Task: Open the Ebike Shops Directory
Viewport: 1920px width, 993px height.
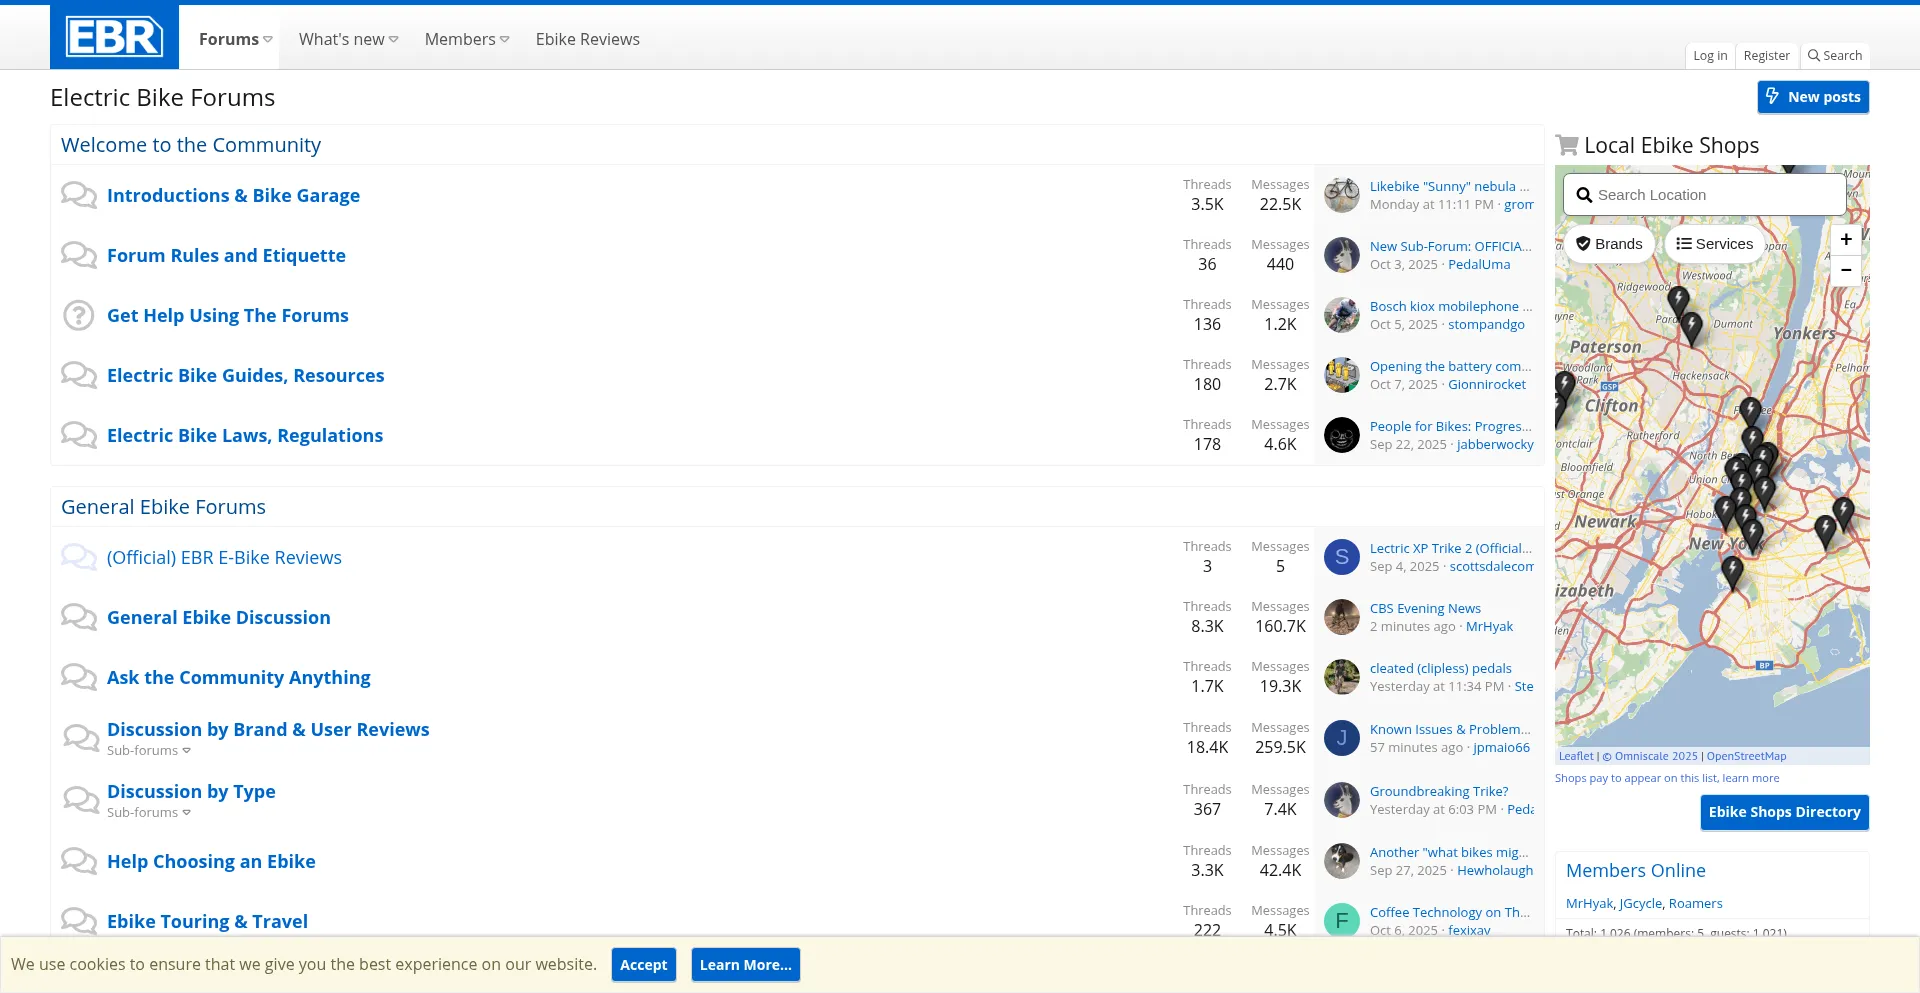Action: [x=1784, y=812]
